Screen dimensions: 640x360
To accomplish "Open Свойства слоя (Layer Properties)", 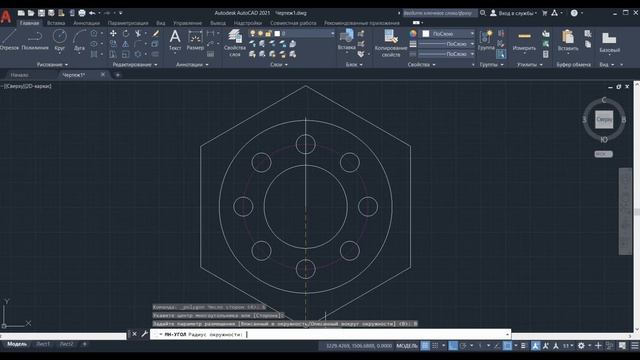I will coord(235,42).
